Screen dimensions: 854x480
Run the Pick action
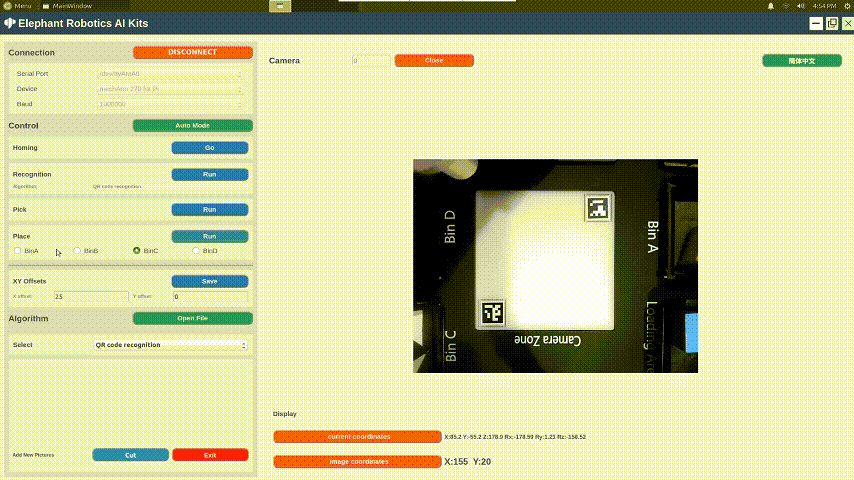(x=210, y=209)
